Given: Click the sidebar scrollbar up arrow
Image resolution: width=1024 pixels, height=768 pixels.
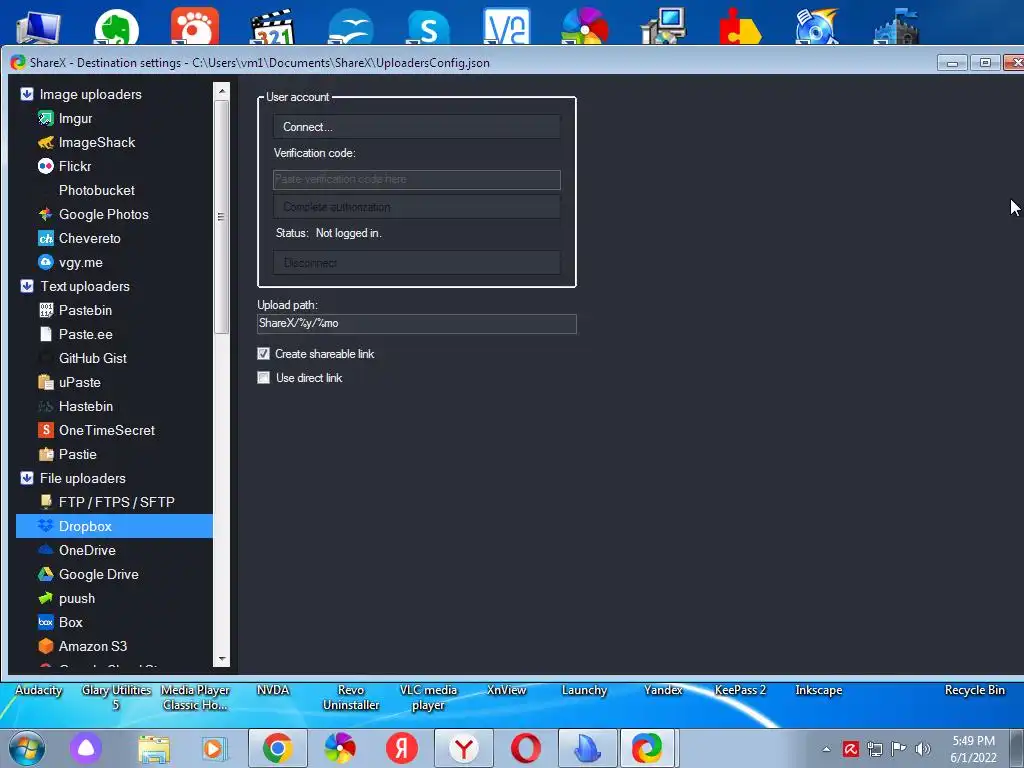Looking at the screenshot, I should click(221, 91).
